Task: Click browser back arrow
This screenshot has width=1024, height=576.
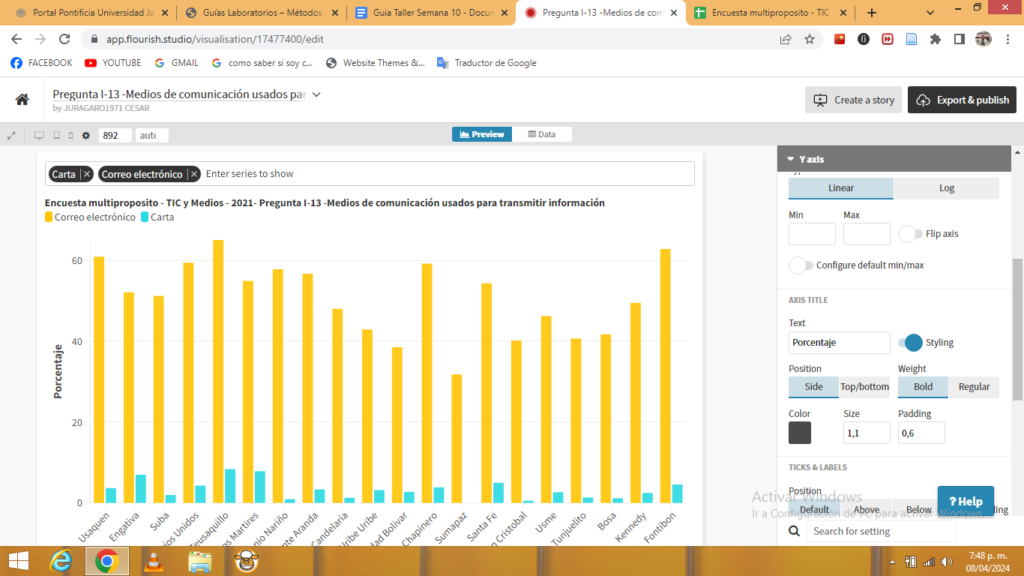Action: coord(16,39)
